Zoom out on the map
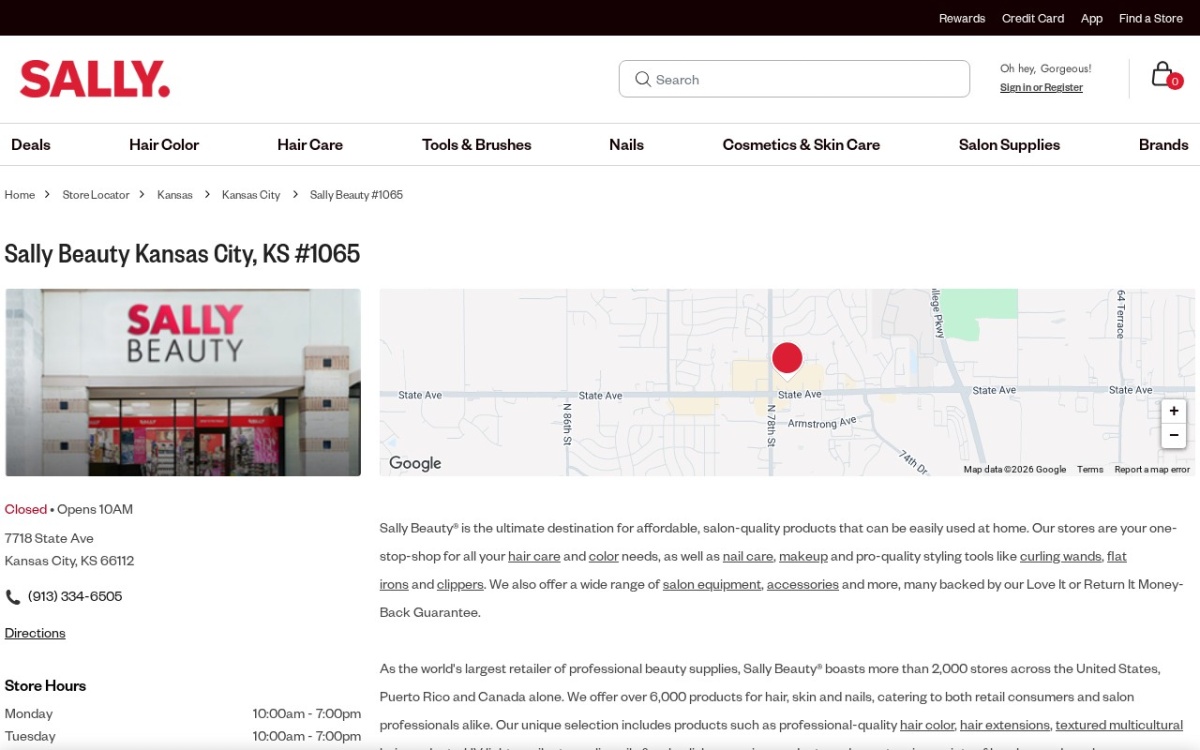The width and height of the screenshot is (1200, 750). click(x=1174, y=435)
